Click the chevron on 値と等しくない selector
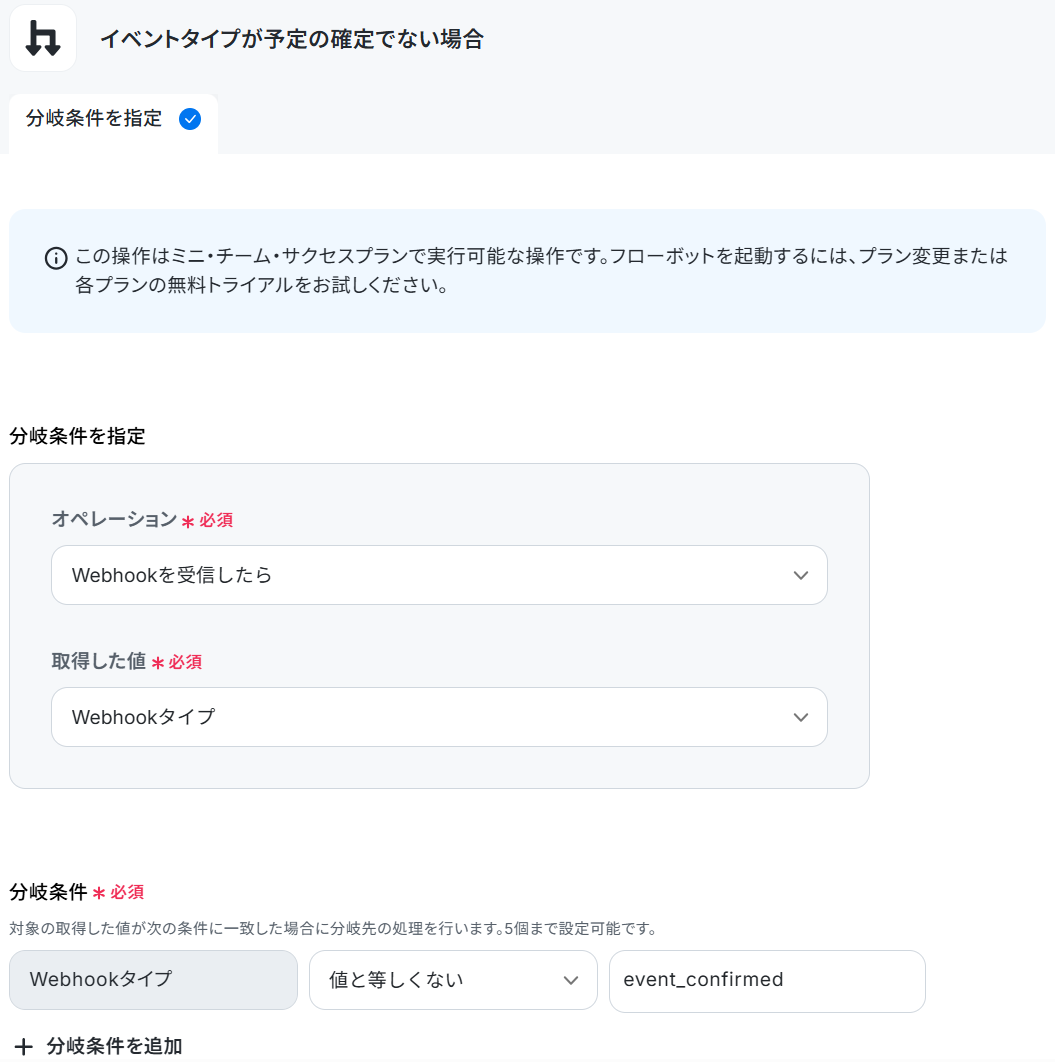Viewport: 1055px width, 1062px height. pos(571,980)
